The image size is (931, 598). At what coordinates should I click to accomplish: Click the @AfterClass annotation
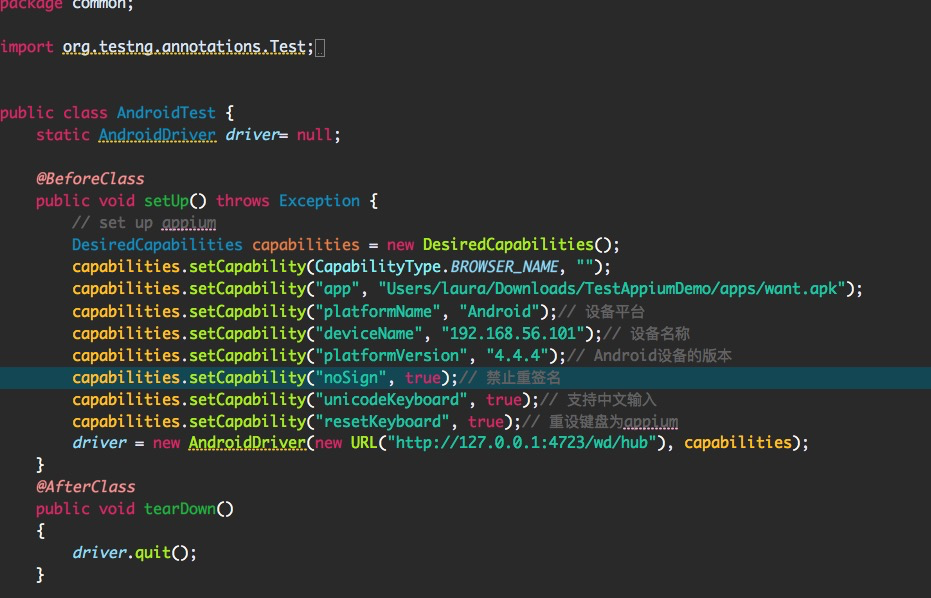[86, 486]
